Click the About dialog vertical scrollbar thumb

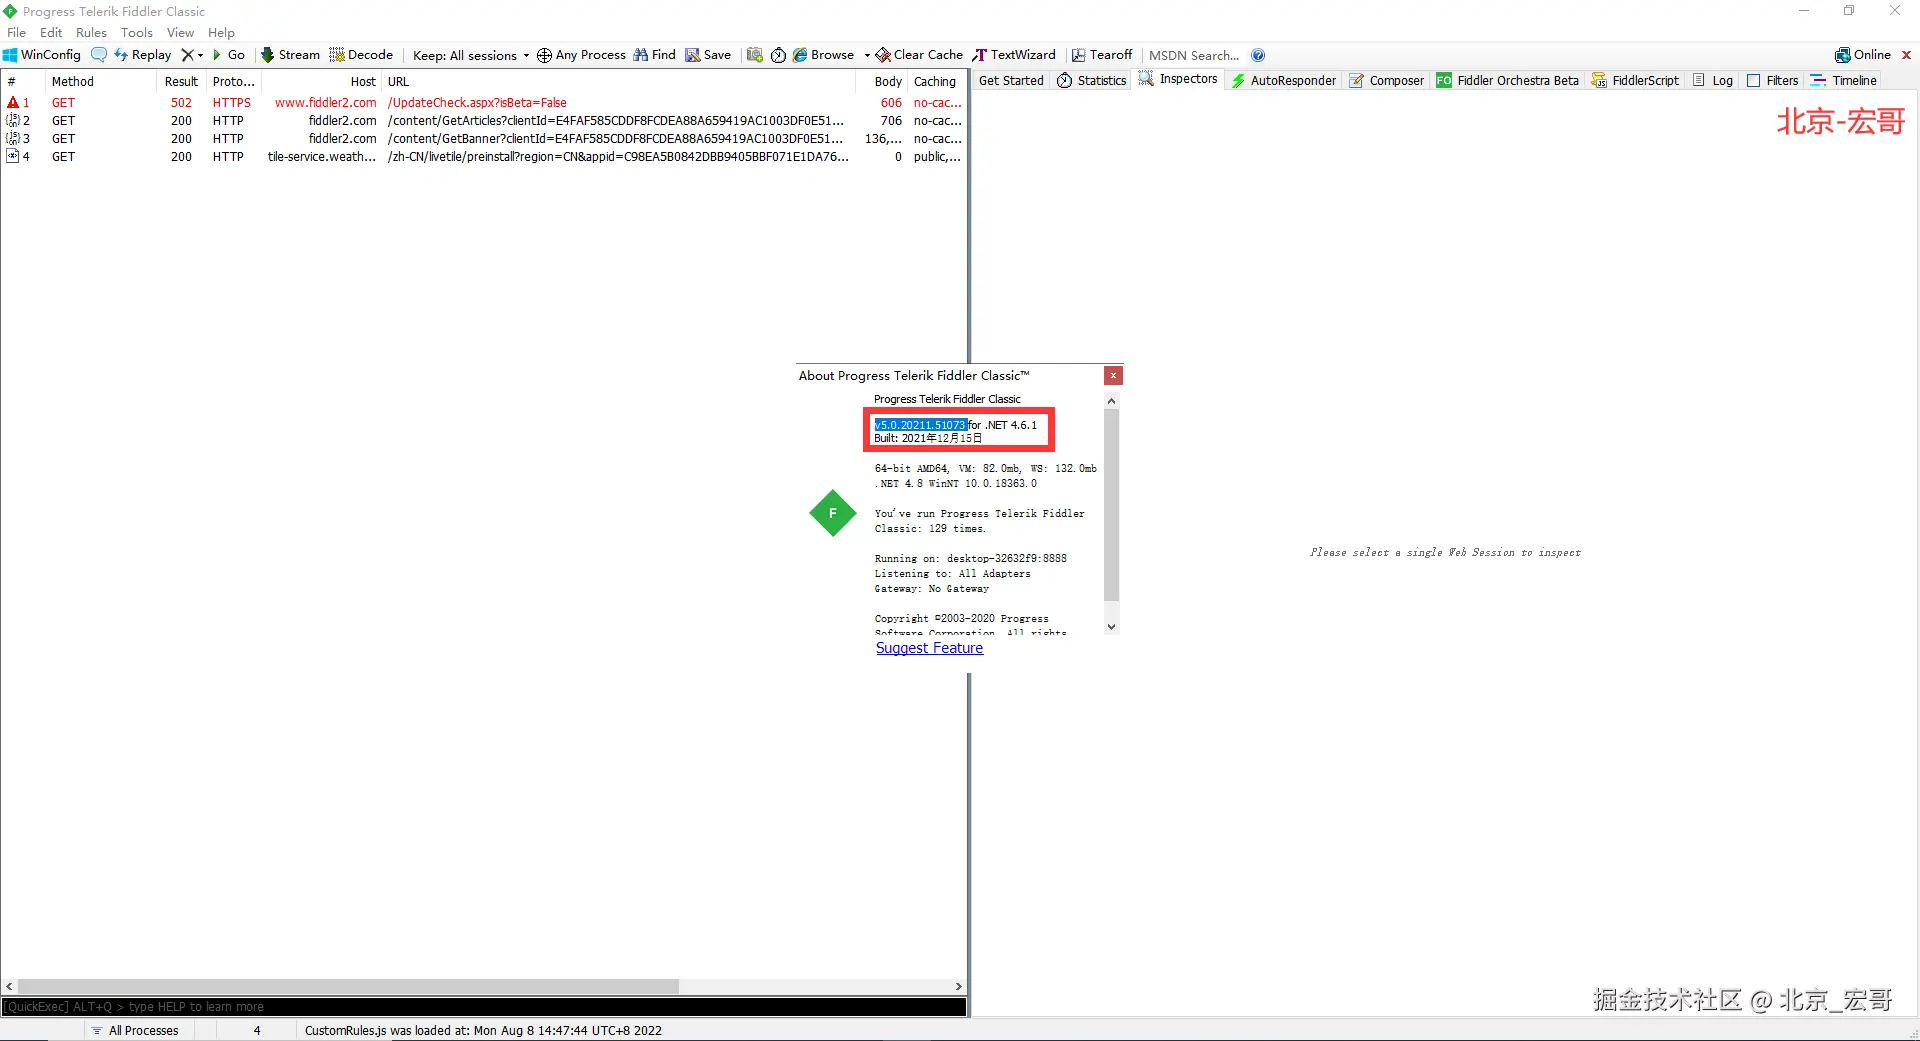click(1111, 505)
